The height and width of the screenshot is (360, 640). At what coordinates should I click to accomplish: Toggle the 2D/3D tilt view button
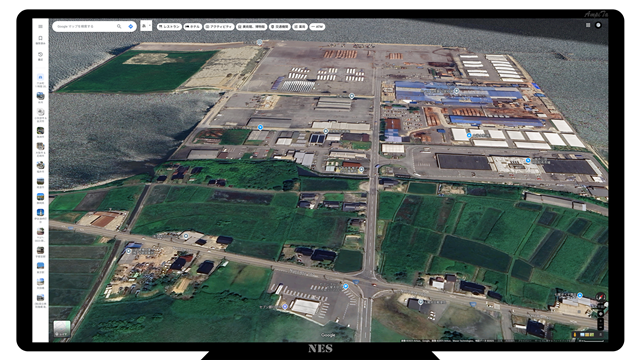click(x=601, y=306)
